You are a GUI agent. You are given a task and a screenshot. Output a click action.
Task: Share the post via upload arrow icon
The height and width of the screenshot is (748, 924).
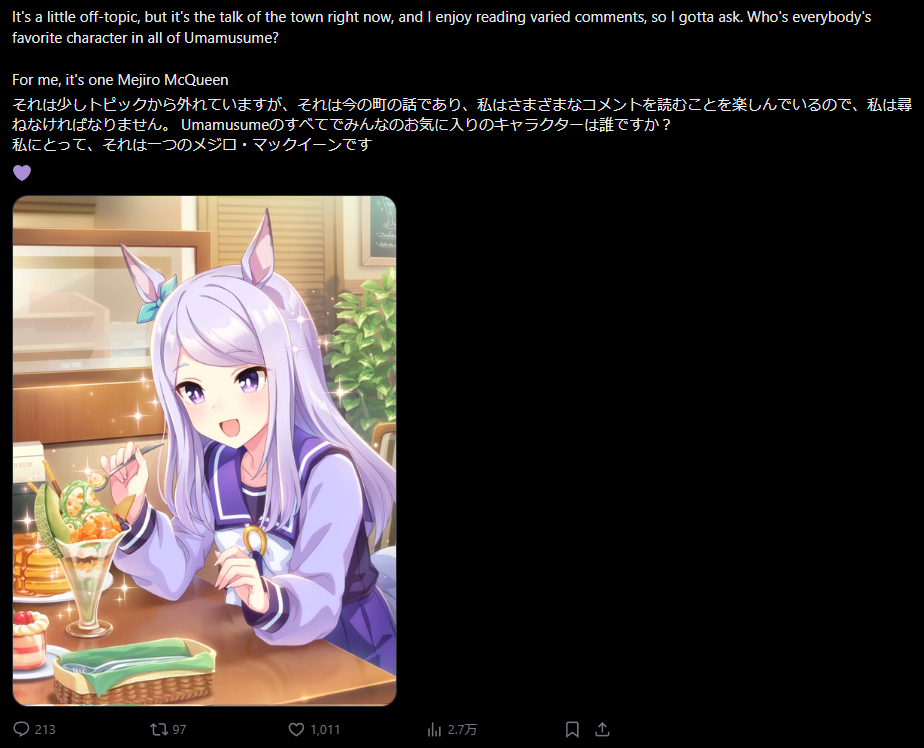point(602,730)
